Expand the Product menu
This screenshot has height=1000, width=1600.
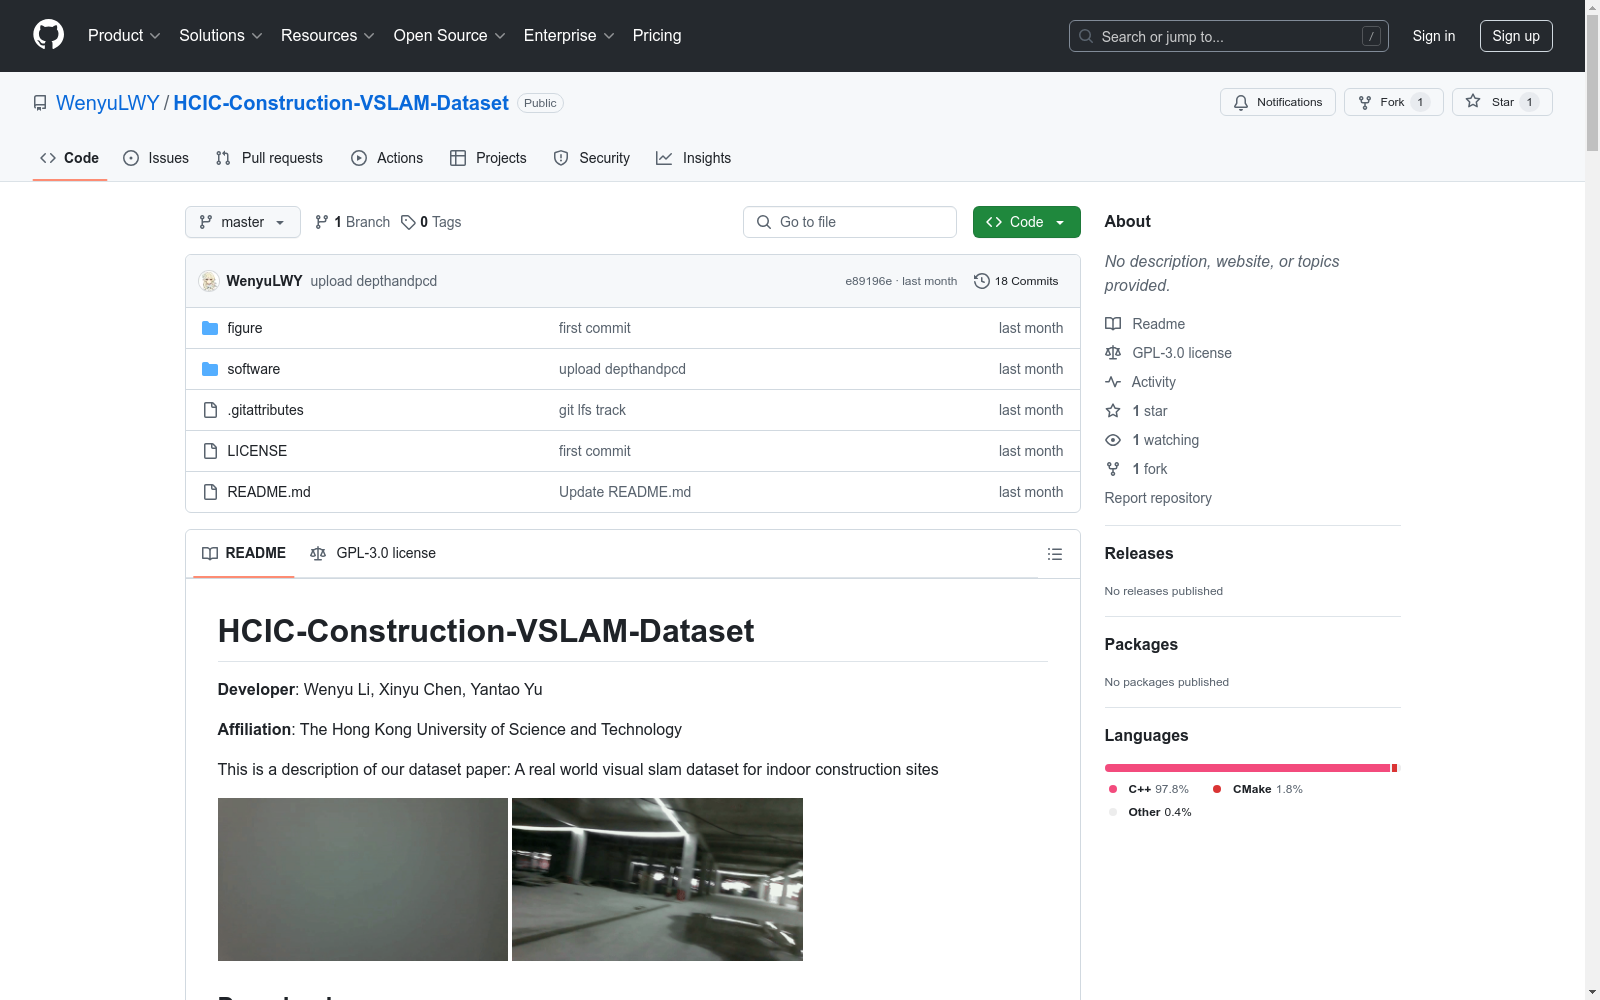(124, 36)
